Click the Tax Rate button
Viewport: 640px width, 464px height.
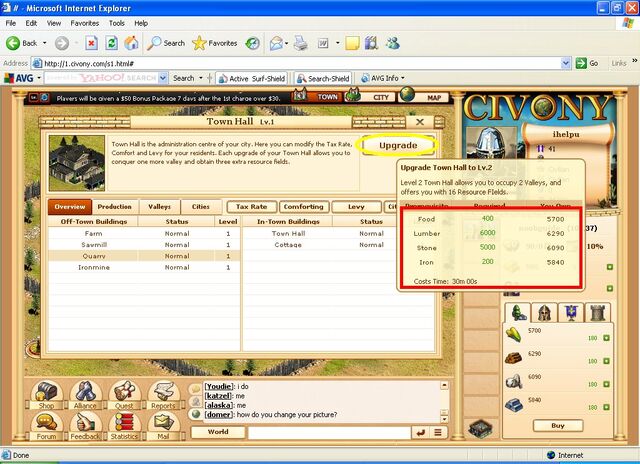[251, 206]
